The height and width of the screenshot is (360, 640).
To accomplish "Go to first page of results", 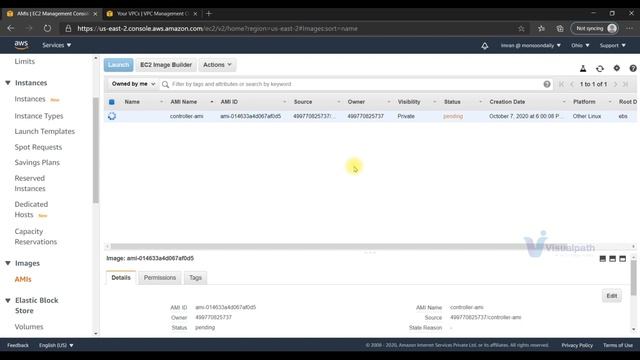I will point(561,84).
